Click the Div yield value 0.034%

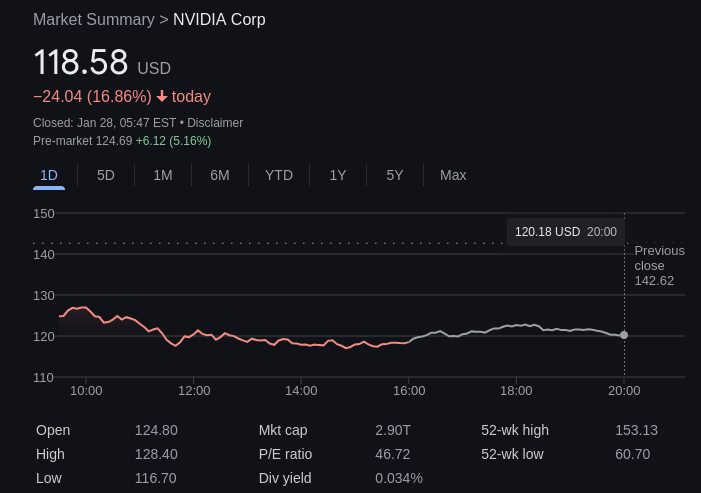tap(399, 478)
